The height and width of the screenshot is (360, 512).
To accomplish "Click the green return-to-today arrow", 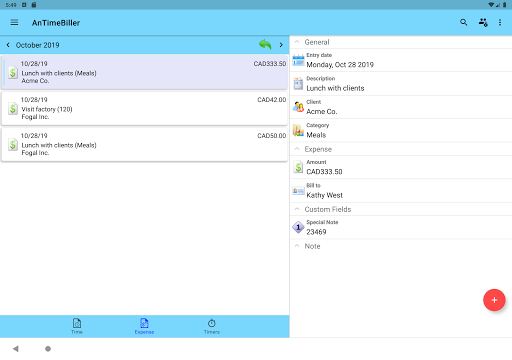I will coord(265,44).
